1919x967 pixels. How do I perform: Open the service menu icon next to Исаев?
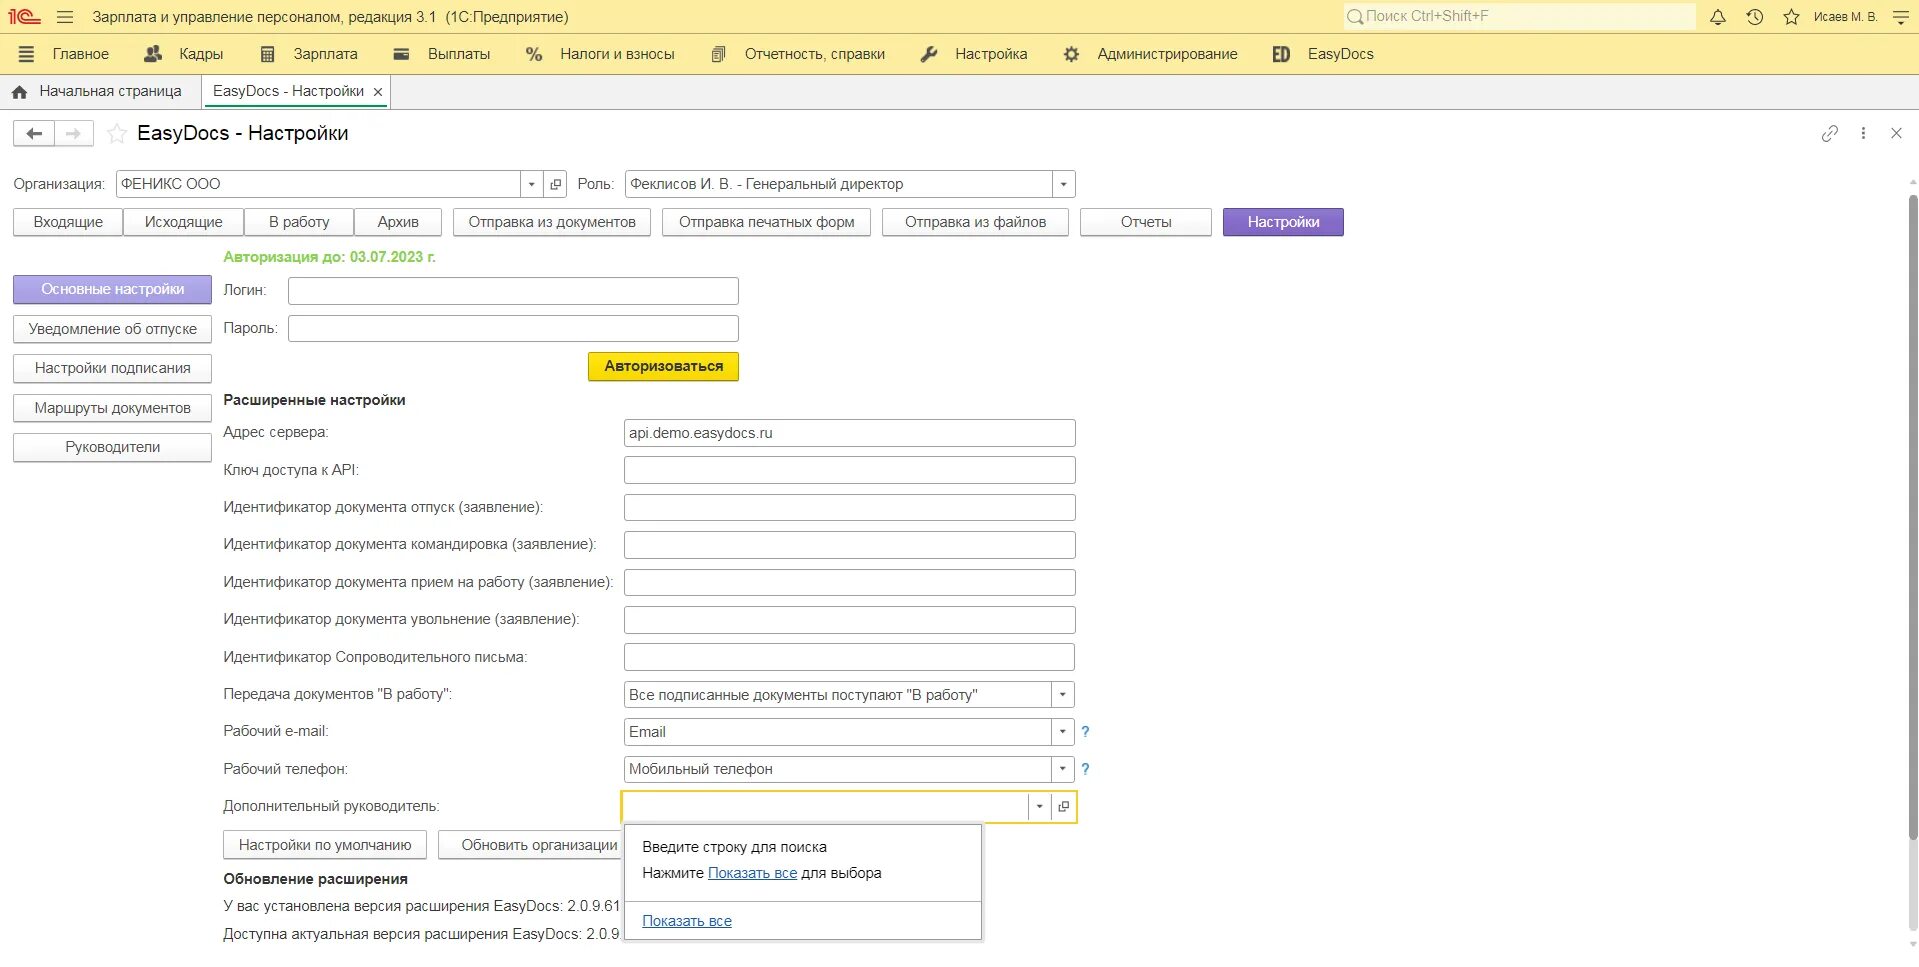[x=1901, y=17]
